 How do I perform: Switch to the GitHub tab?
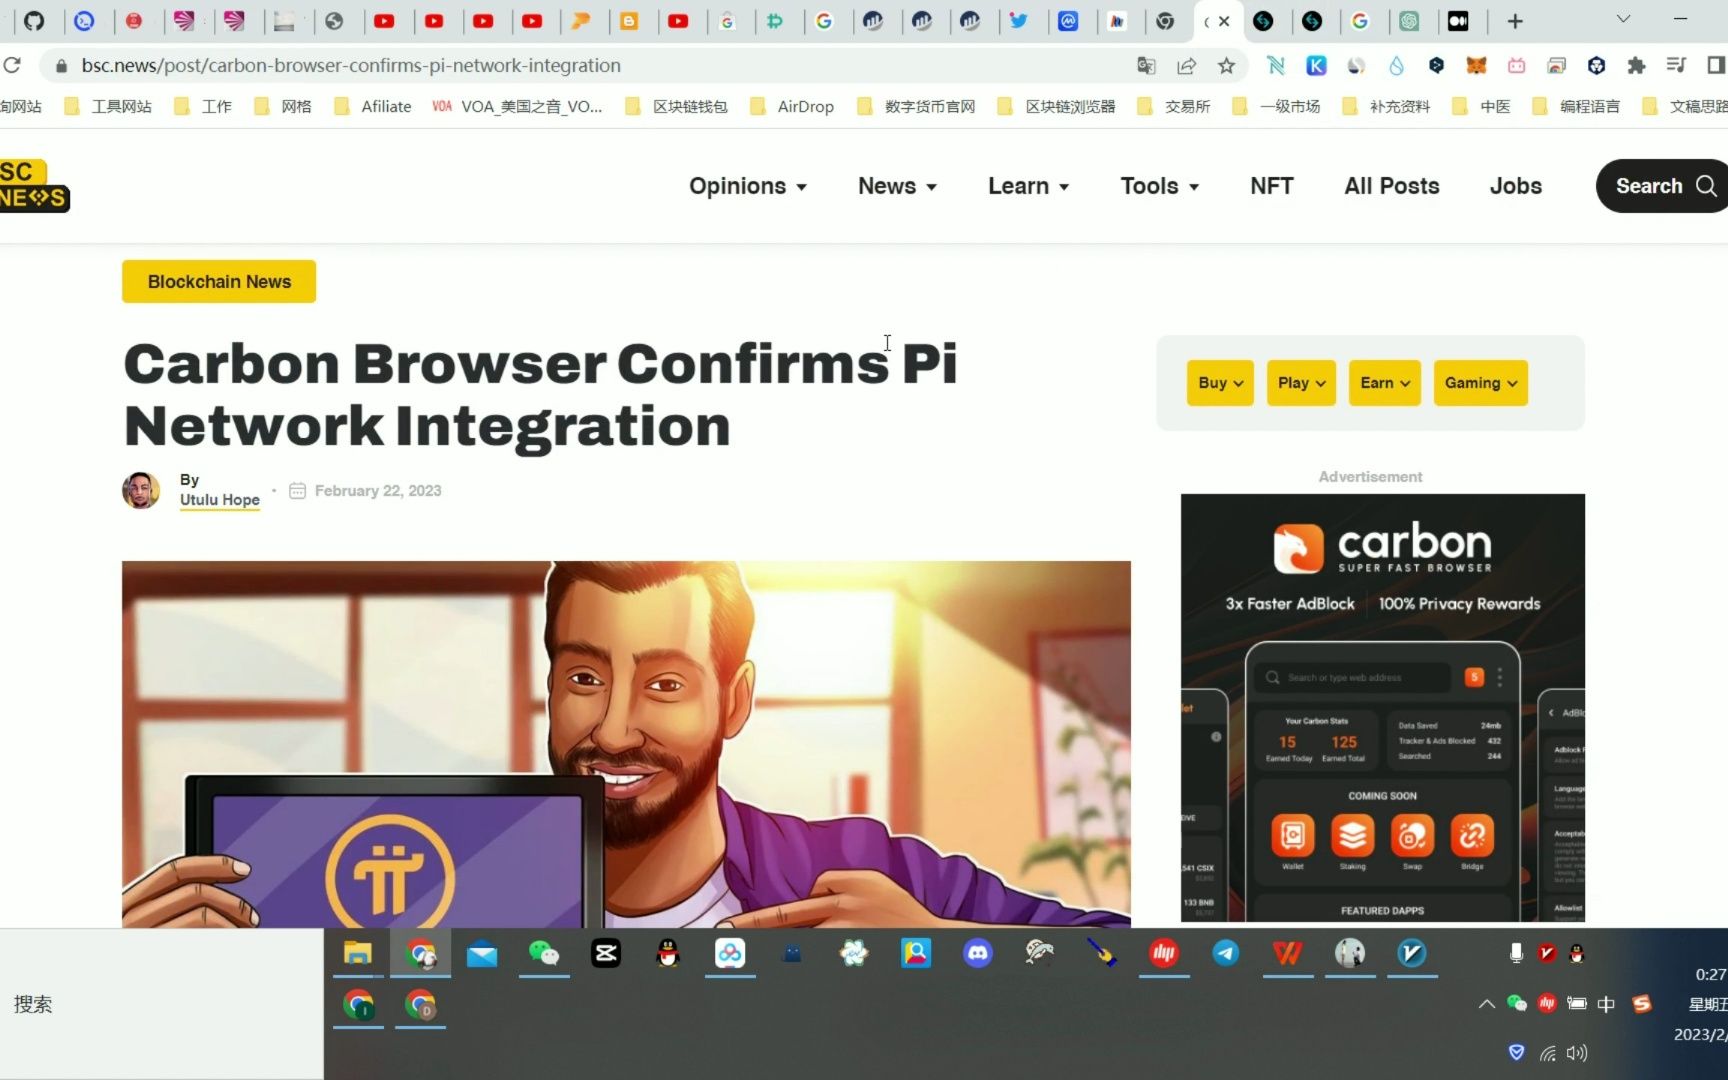[34, 21]
